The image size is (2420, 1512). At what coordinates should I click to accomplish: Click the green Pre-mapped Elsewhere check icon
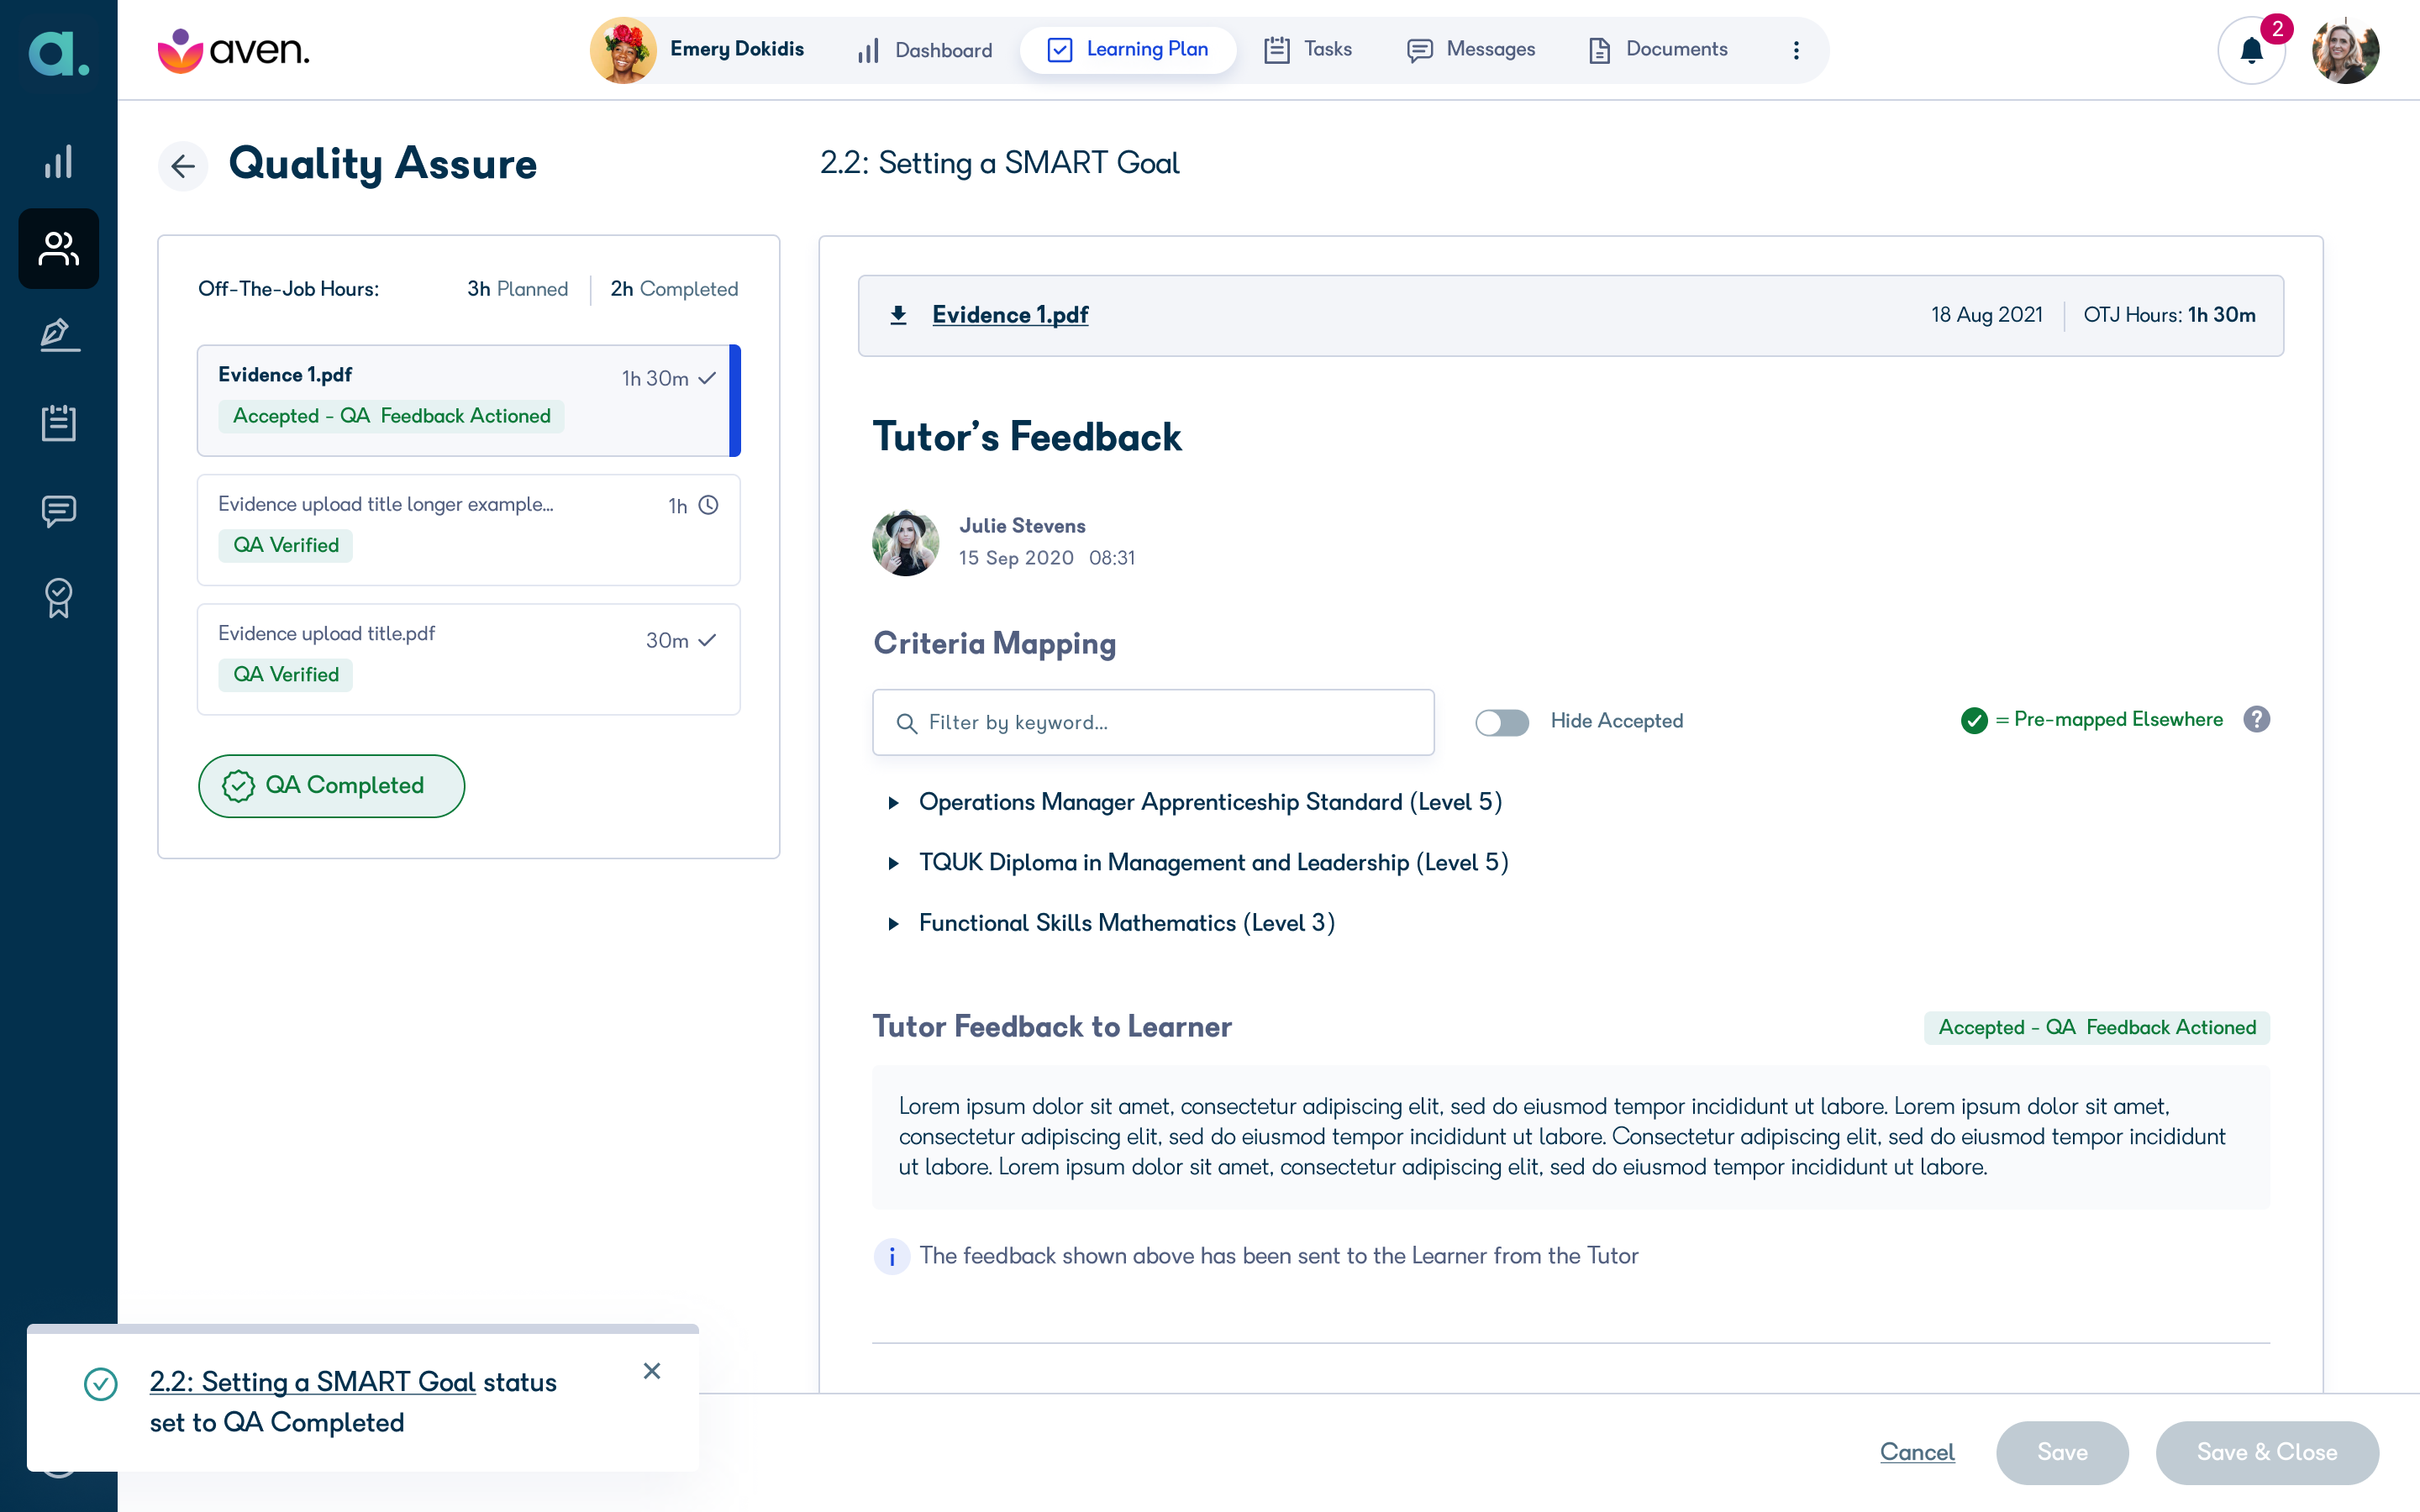click(1973, 720)
